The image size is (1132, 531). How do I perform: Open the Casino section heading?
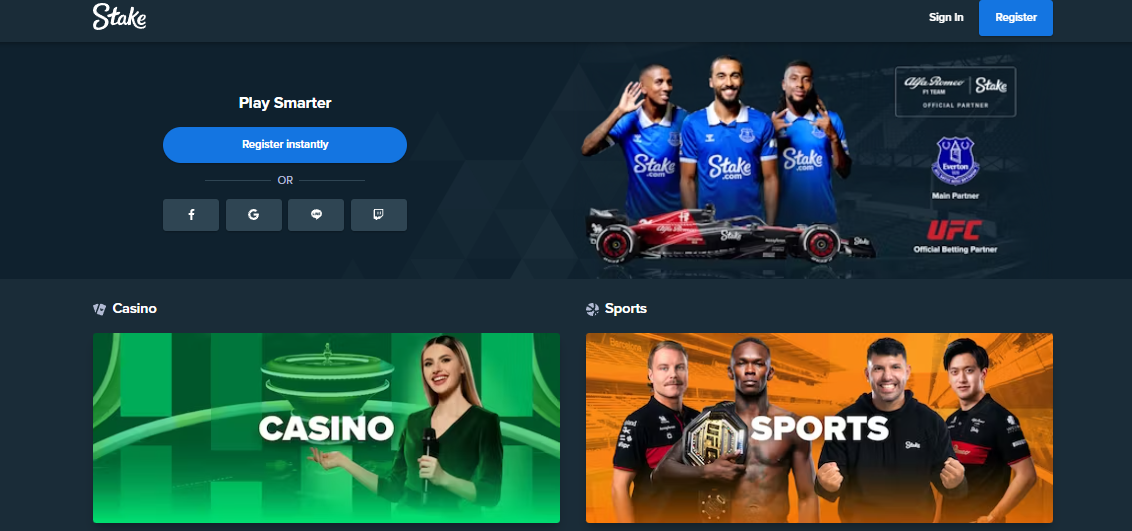134,309
